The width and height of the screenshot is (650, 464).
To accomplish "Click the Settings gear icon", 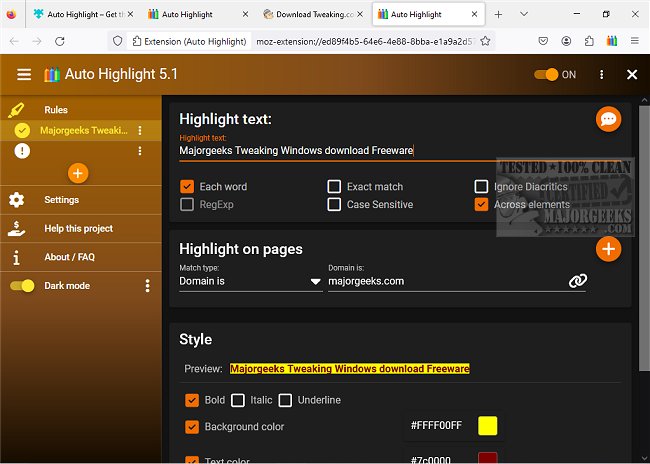I will pyautogui.click(x=16, y=200).
